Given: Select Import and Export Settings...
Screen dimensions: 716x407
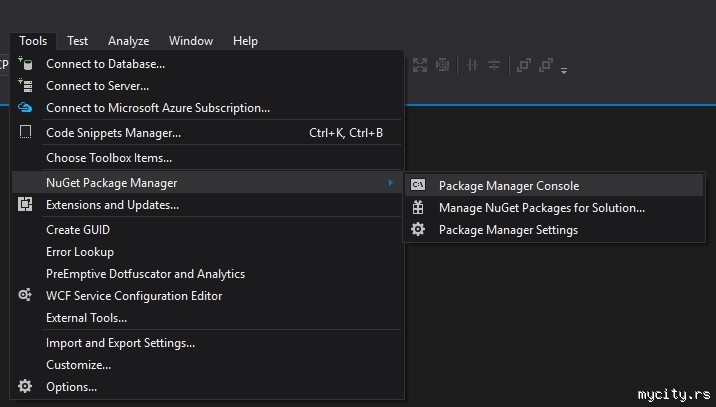Looking at the screenshot, I should click(120, 343).
